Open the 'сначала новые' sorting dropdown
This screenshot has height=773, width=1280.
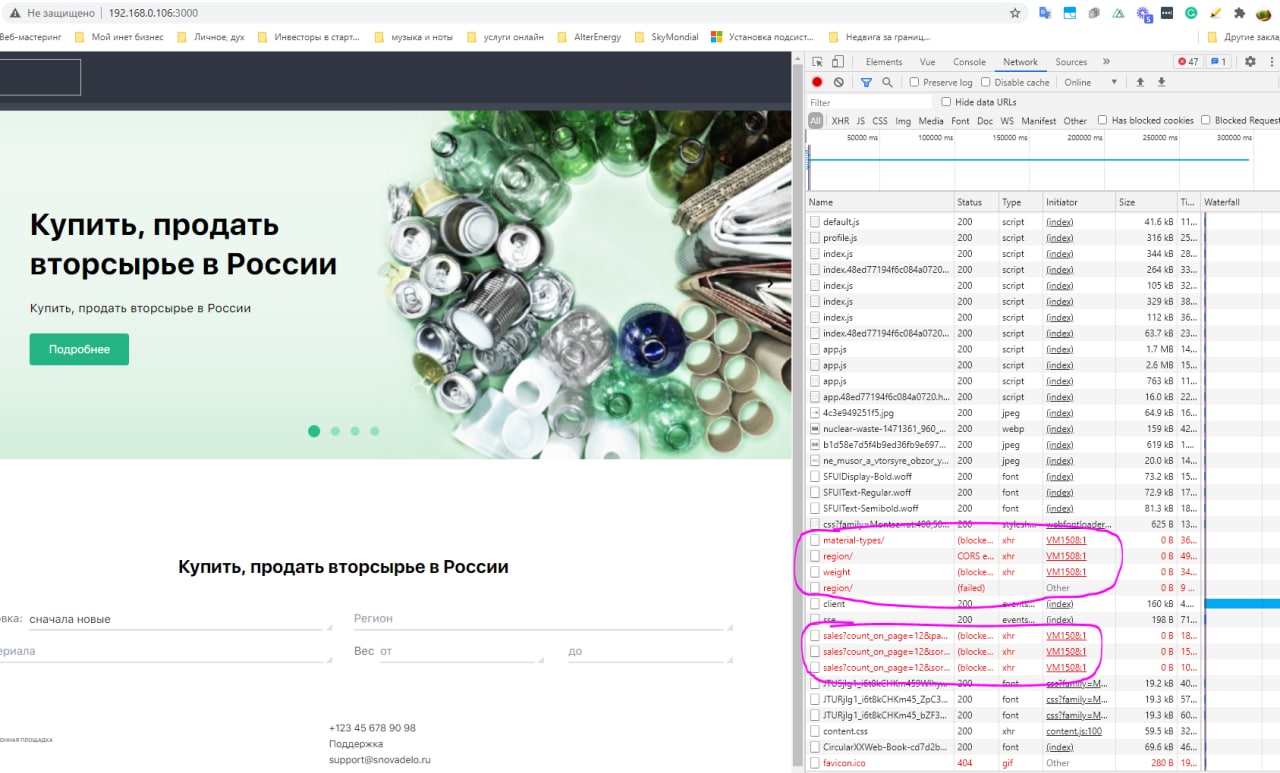coord(180,619)
